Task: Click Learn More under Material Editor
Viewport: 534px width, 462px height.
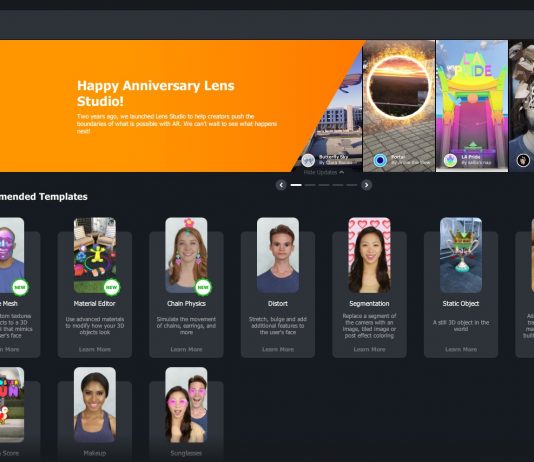Action: tap(95, 349)
